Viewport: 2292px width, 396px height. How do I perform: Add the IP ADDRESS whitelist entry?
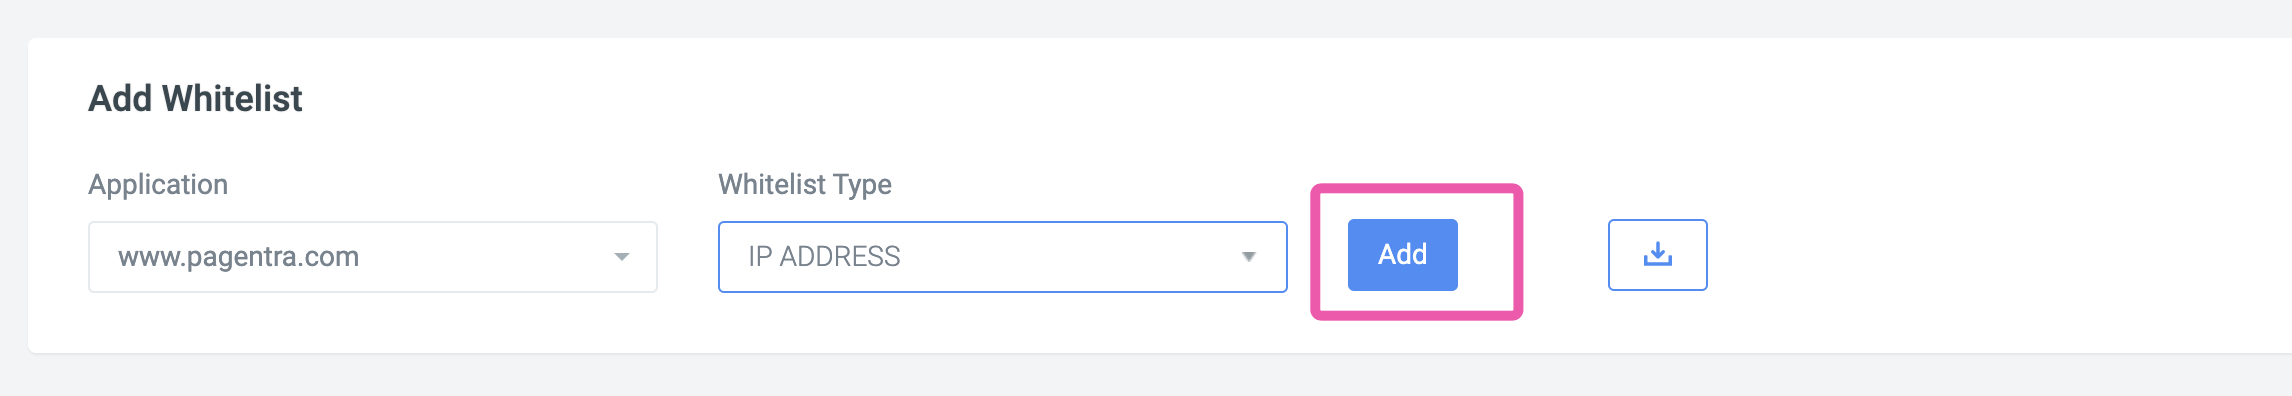1402,255
